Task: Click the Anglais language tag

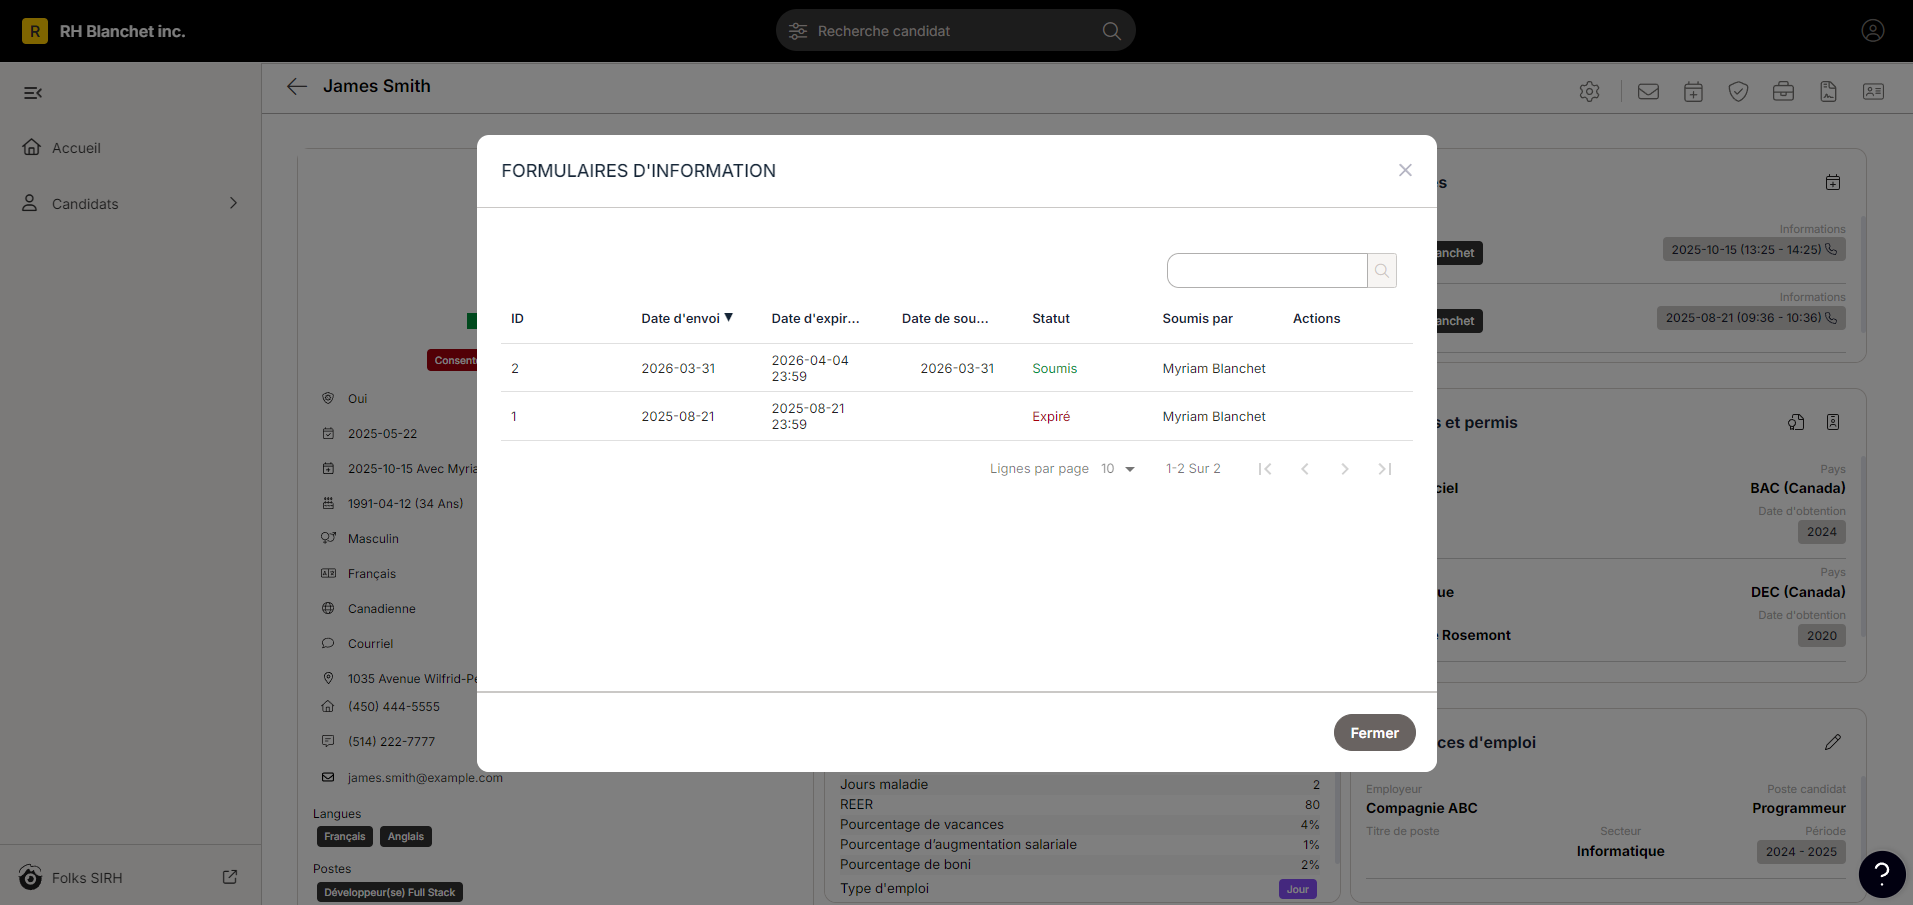Action: tap(406, 836)
